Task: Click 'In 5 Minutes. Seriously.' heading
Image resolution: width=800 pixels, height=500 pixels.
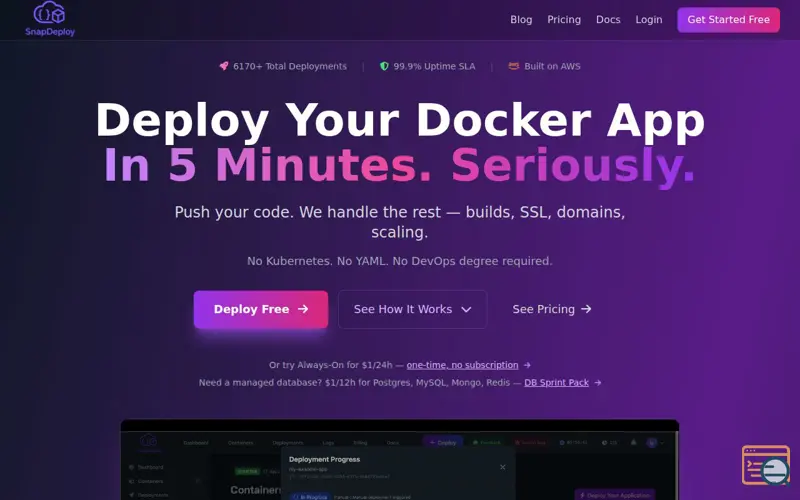Action: 400,165
